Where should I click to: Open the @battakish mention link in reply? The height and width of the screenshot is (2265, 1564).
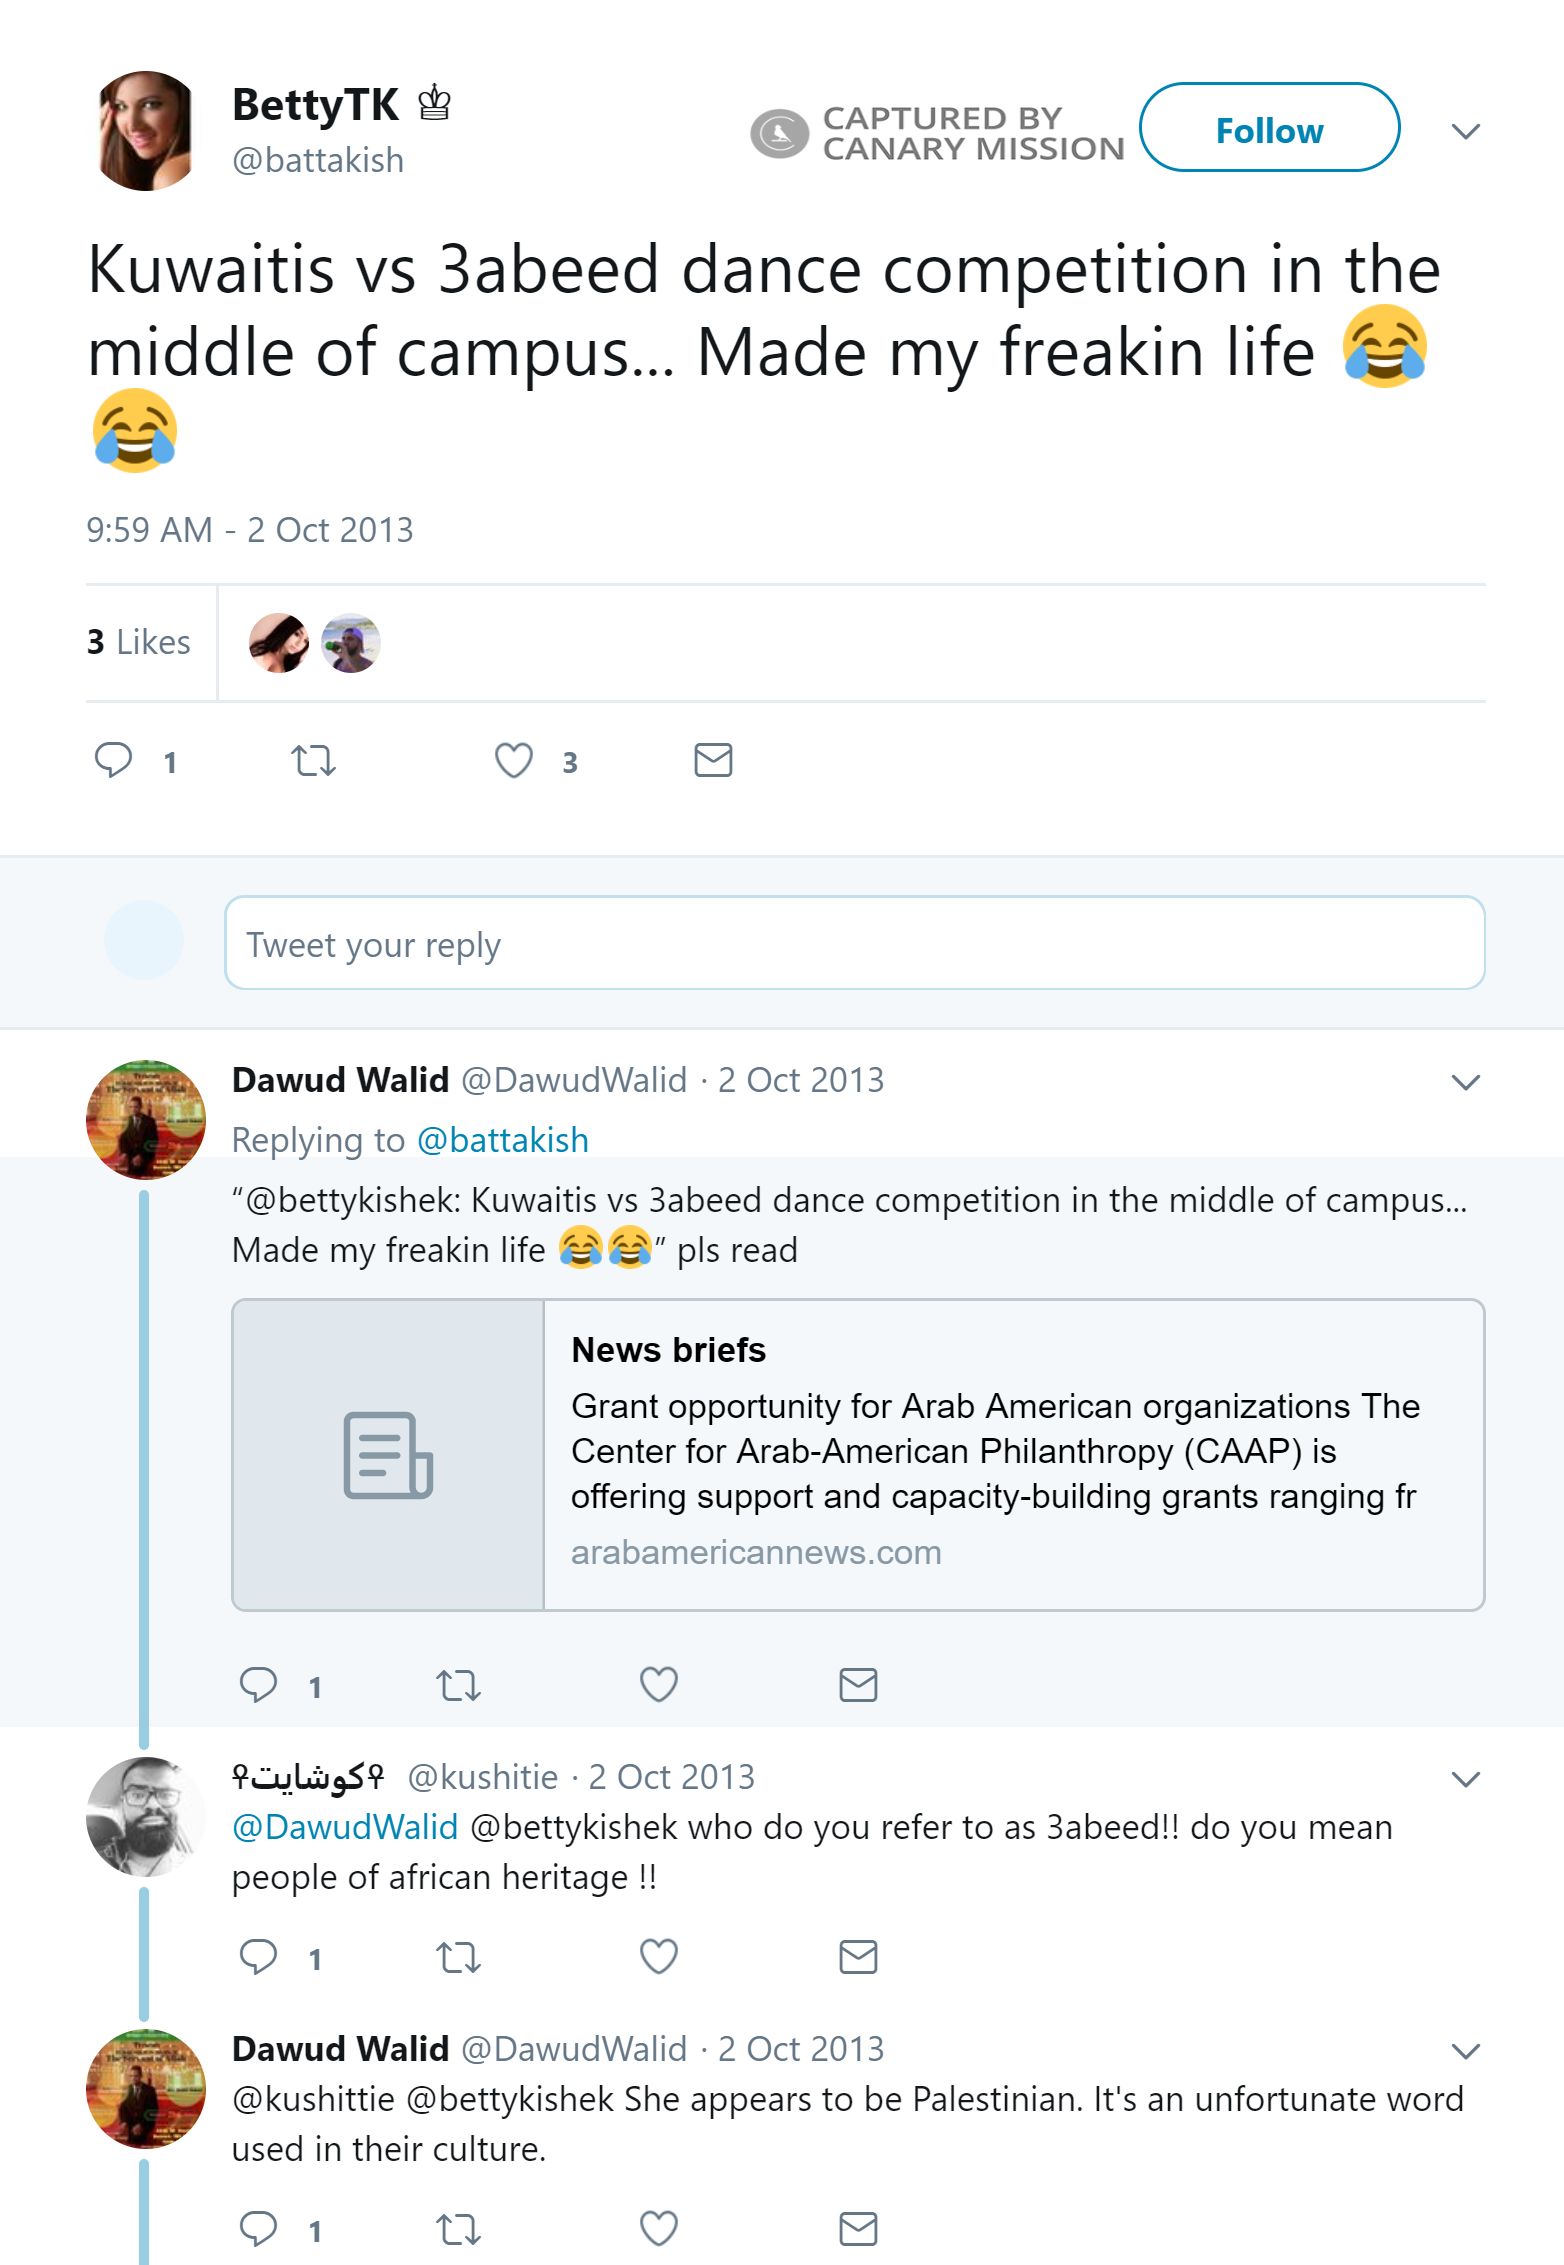pos(502,1140)
